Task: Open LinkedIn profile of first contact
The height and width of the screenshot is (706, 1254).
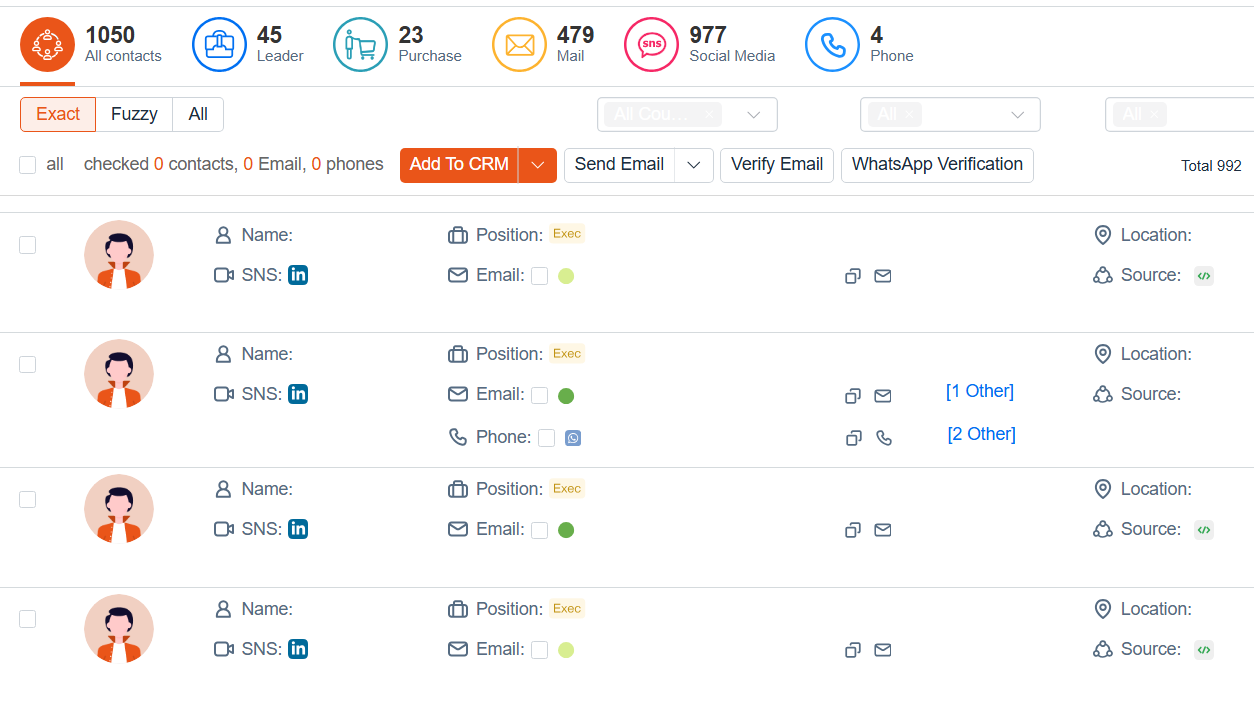Action: pyautogui.click(x=298, y=275)
